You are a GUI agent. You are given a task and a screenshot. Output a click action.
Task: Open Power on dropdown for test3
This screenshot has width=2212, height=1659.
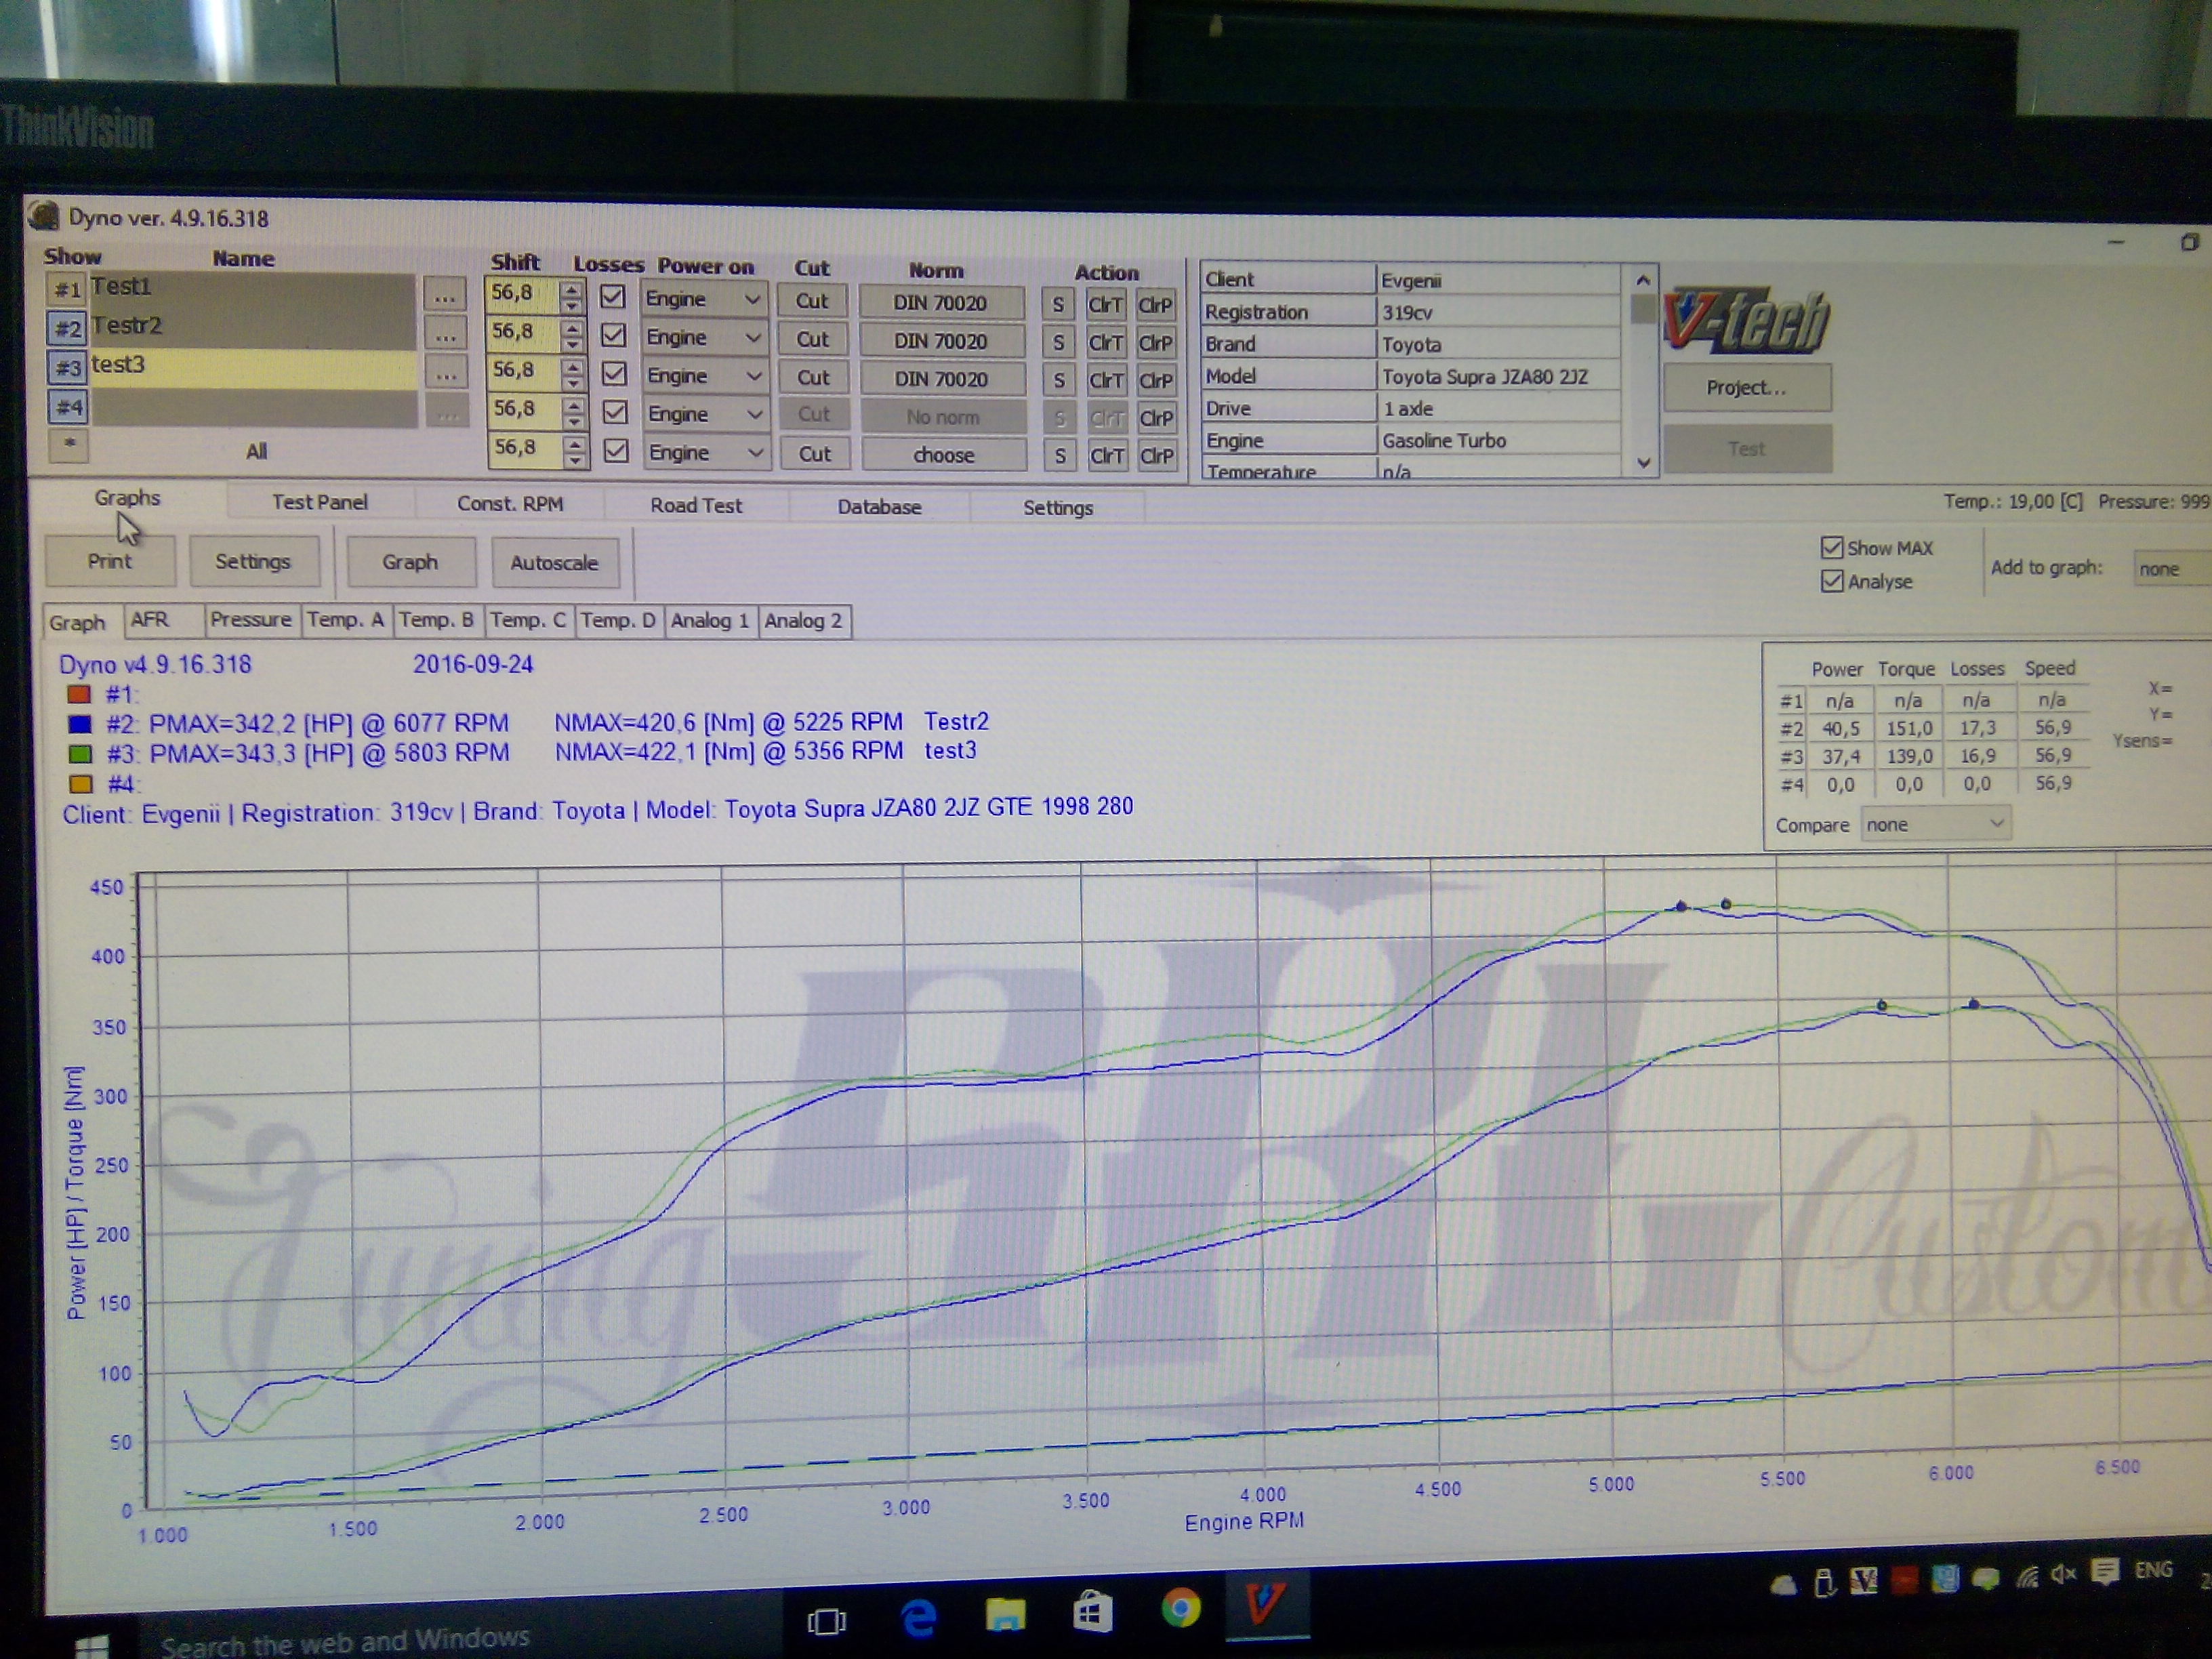coord(754,376)
